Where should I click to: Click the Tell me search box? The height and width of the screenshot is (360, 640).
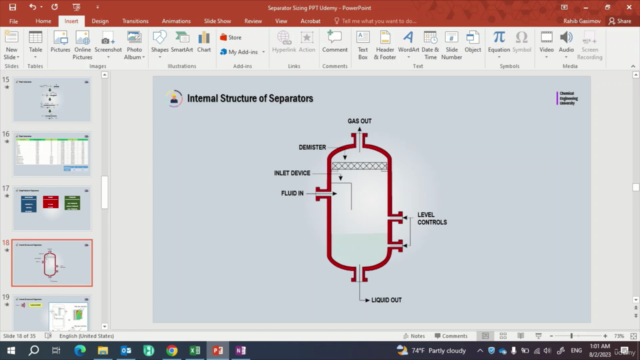pos(376,21)
